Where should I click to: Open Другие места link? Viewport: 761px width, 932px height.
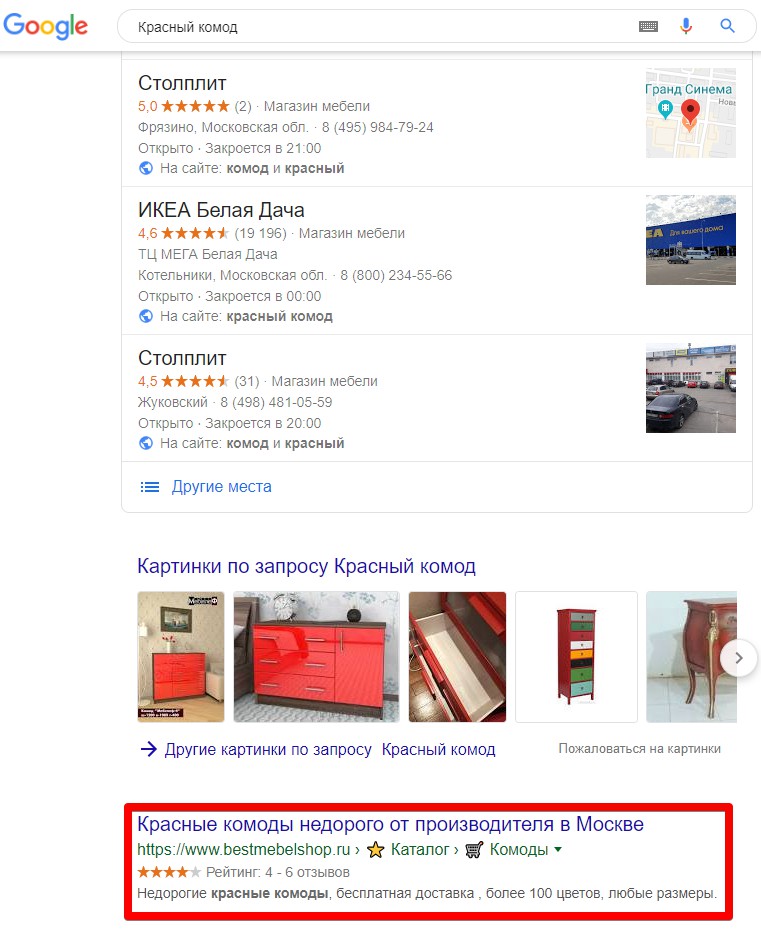221,487
